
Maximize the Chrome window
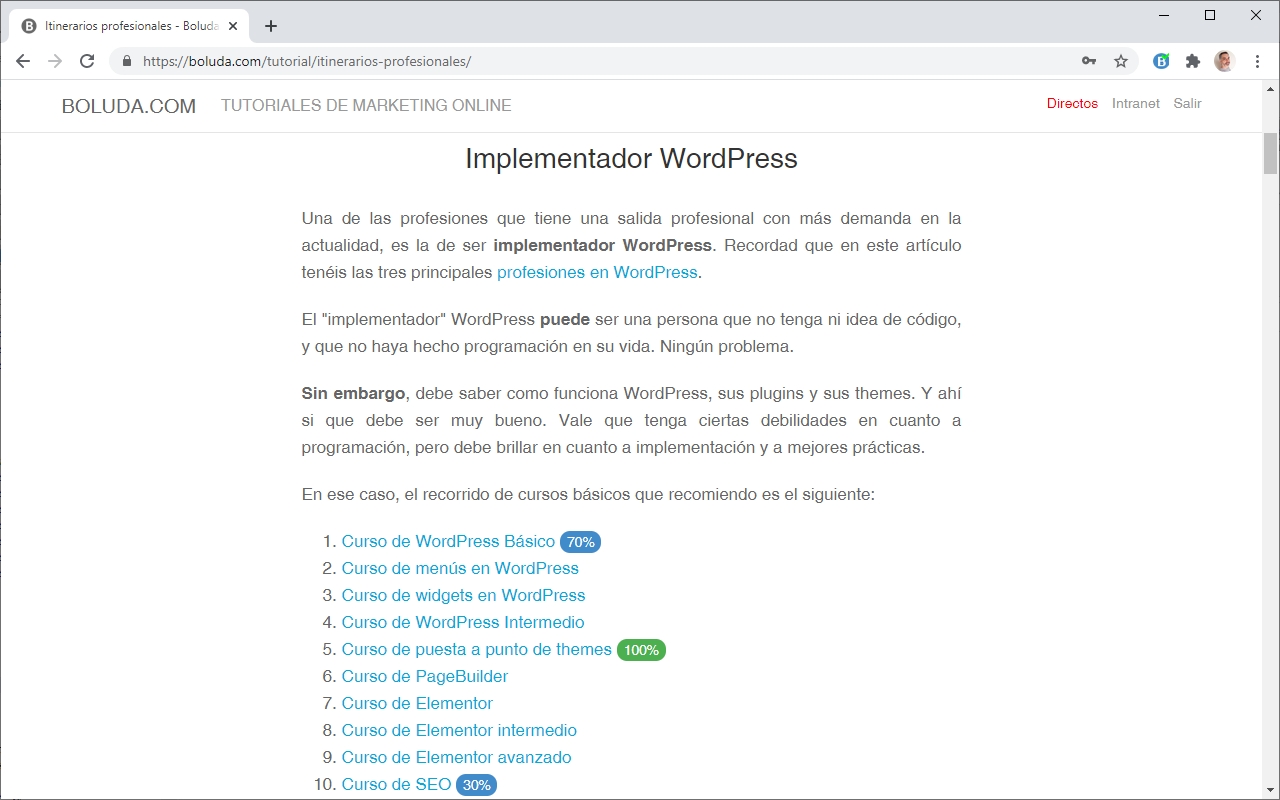1210,15
